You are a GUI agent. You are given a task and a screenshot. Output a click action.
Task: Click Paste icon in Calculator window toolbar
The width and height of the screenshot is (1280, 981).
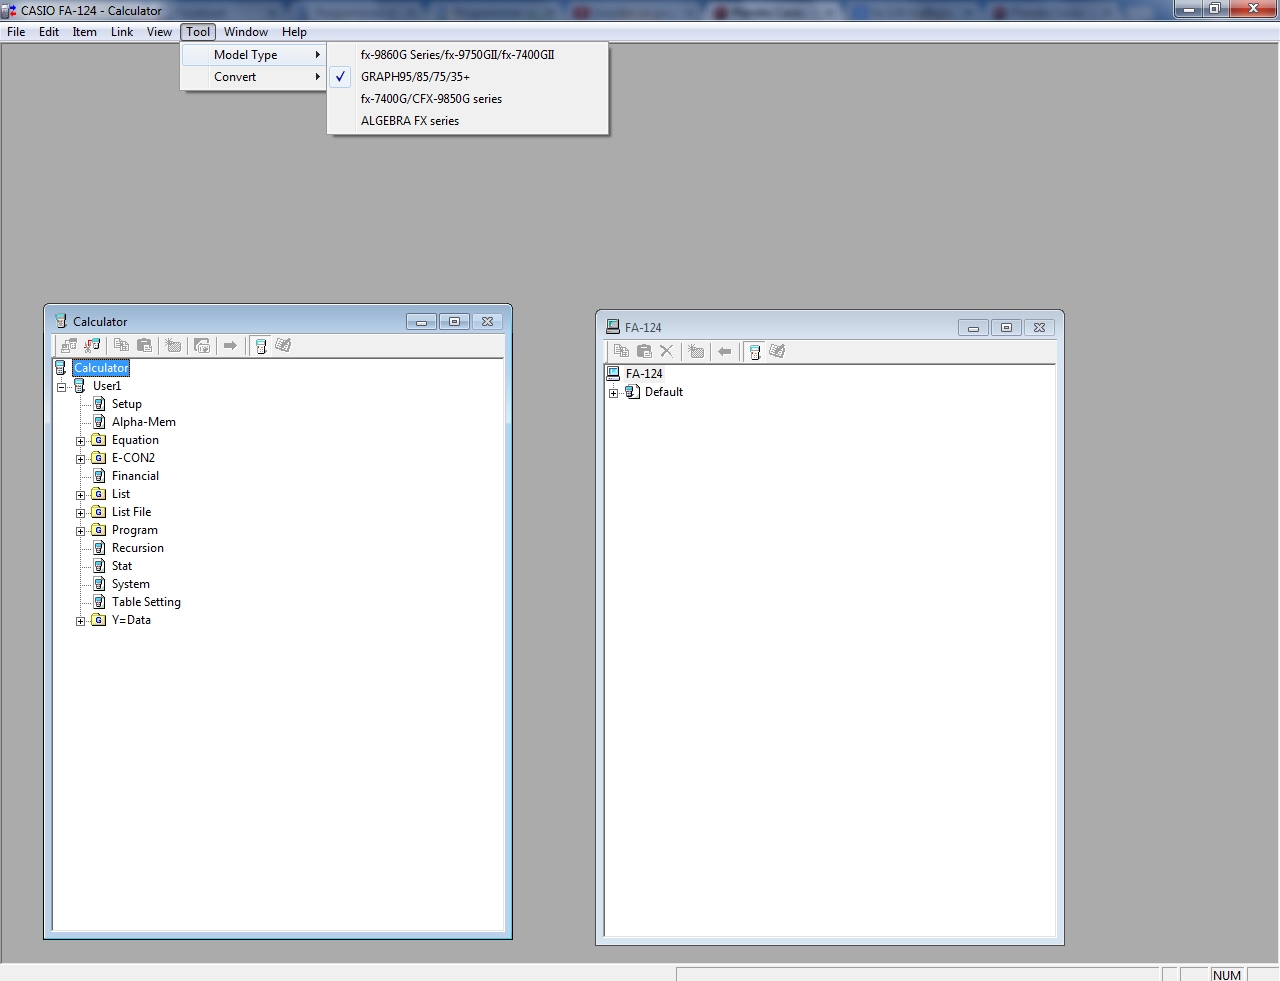click(x=144, y=345)
